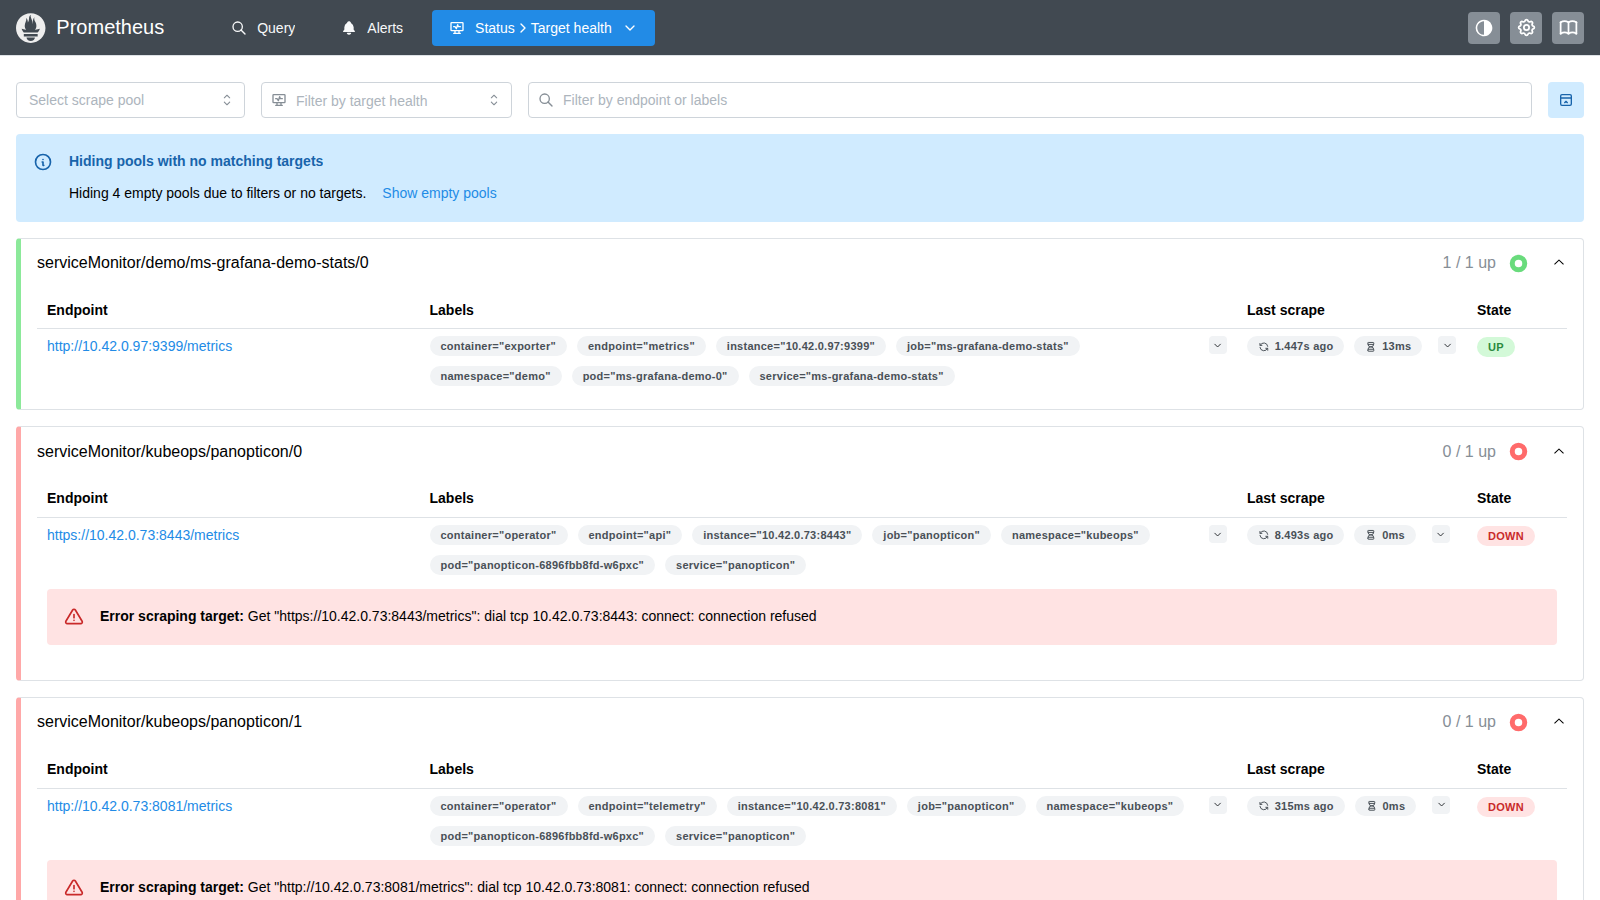Click the "8.493s ago" last scrape badge
Screen dimensions: 1600x900
point(1295,535)
